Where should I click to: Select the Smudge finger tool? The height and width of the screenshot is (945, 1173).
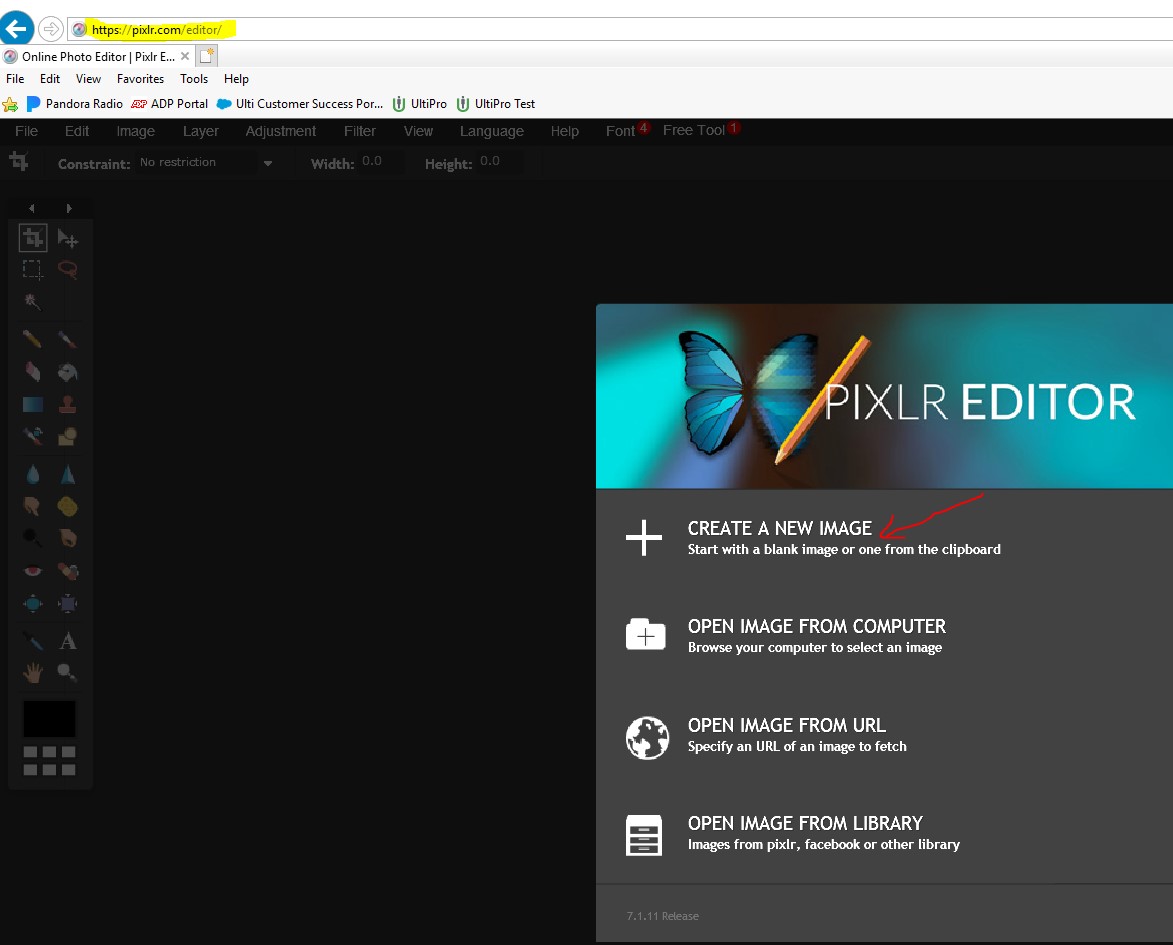click(x=32, y=507)
